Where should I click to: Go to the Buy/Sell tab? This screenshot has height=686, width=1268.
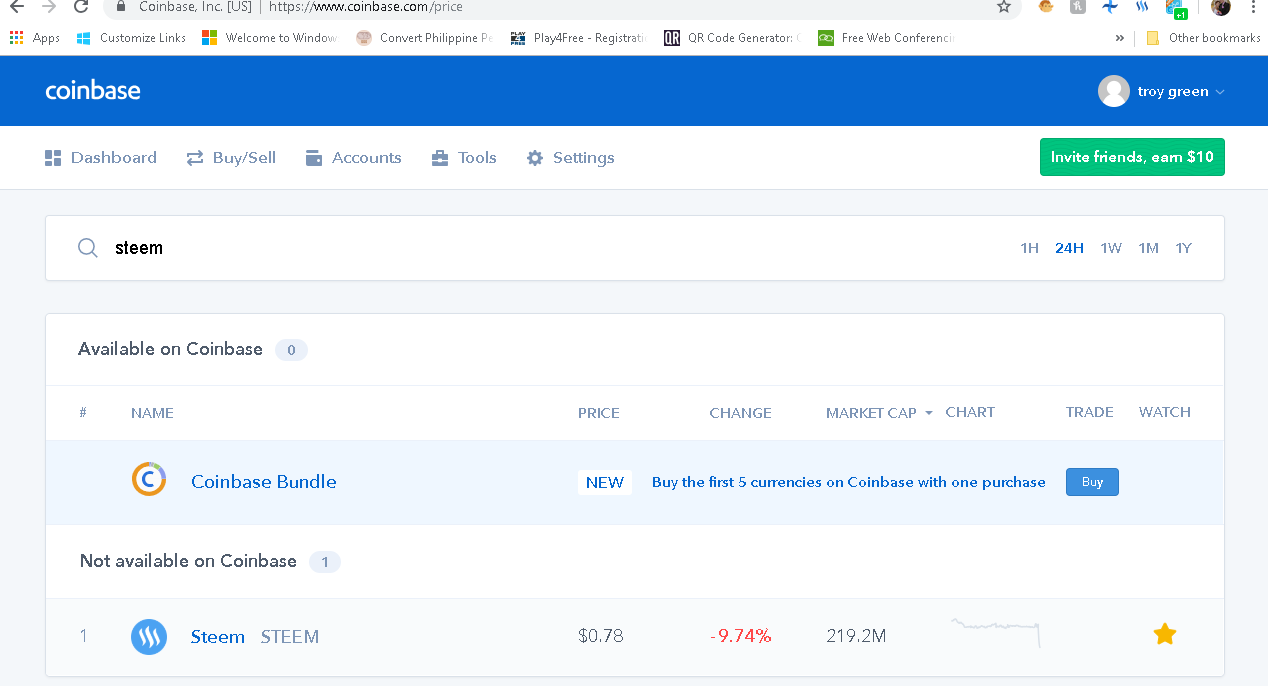coord(231,158)
